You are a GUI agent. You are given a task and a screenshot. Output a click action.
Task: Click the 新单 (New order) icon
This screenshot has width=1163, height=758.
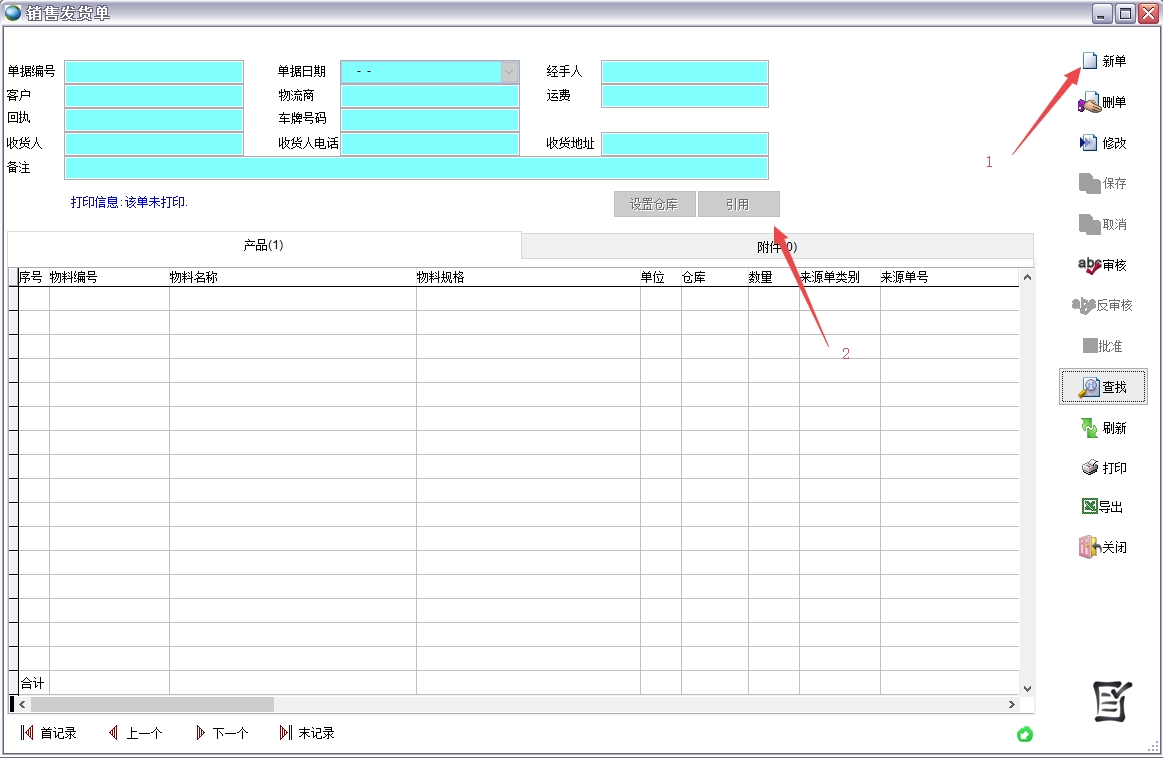(x=1090, y=62)
